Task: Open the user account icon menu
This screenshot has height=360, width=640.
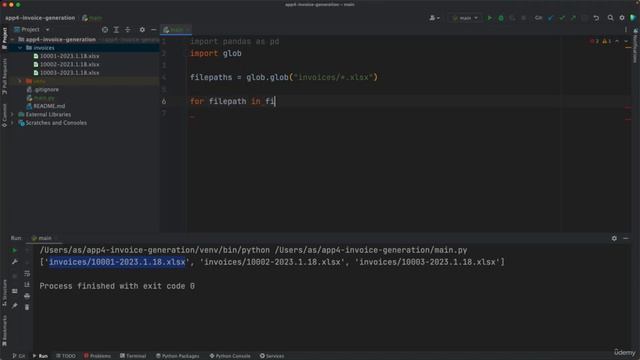Action: coord(434,18)
